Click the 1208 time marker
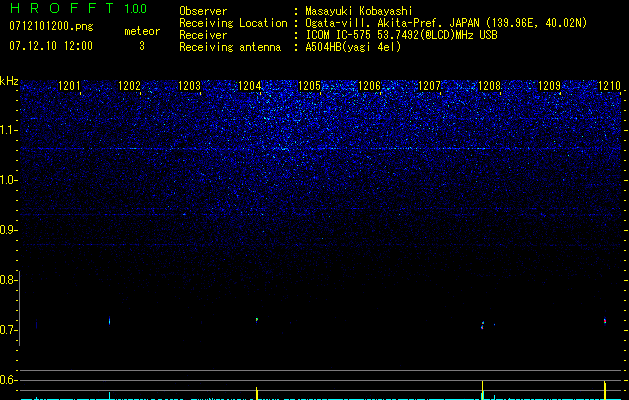The height and width of the screenshot is (400, 629). point(489,85)
